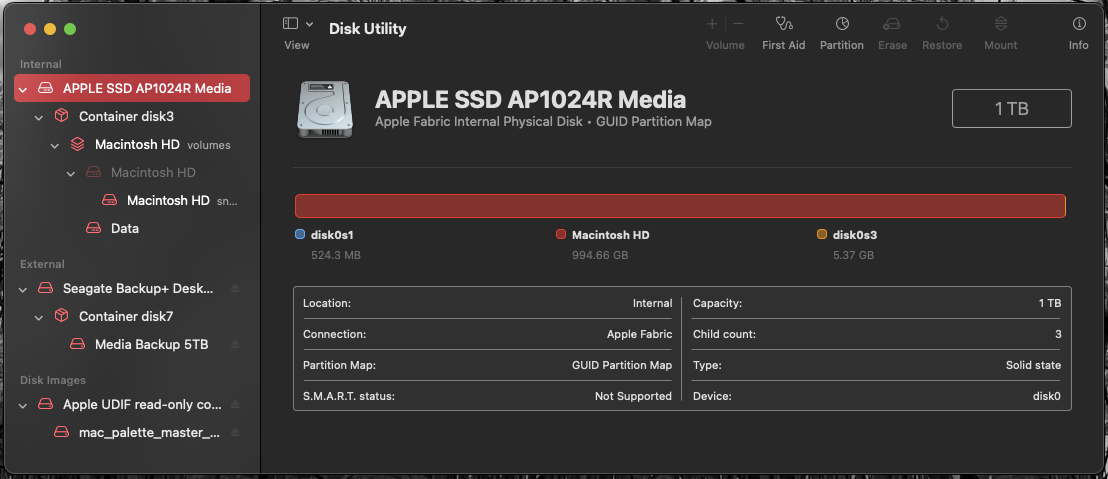The height and width of the screenshot is (479, 1108).
Task: Click the External section header
Action: pyautogui.click(x=42, y=264)
